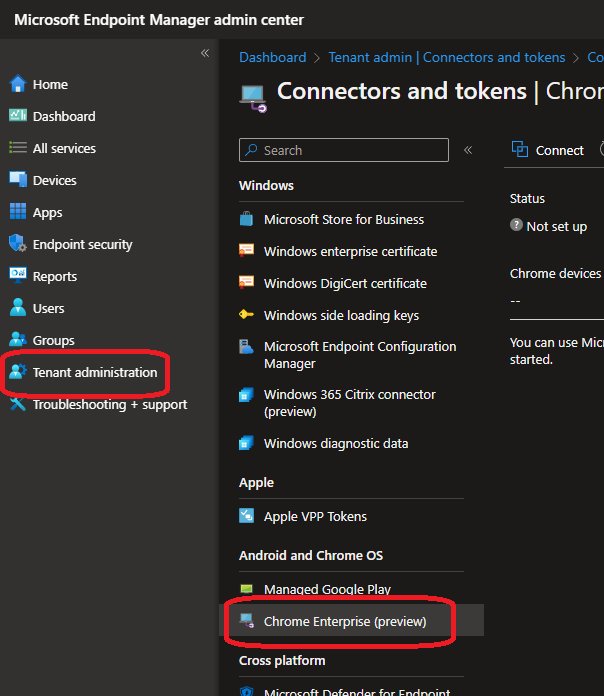Open the Apps grid icon

pos(17,212)
